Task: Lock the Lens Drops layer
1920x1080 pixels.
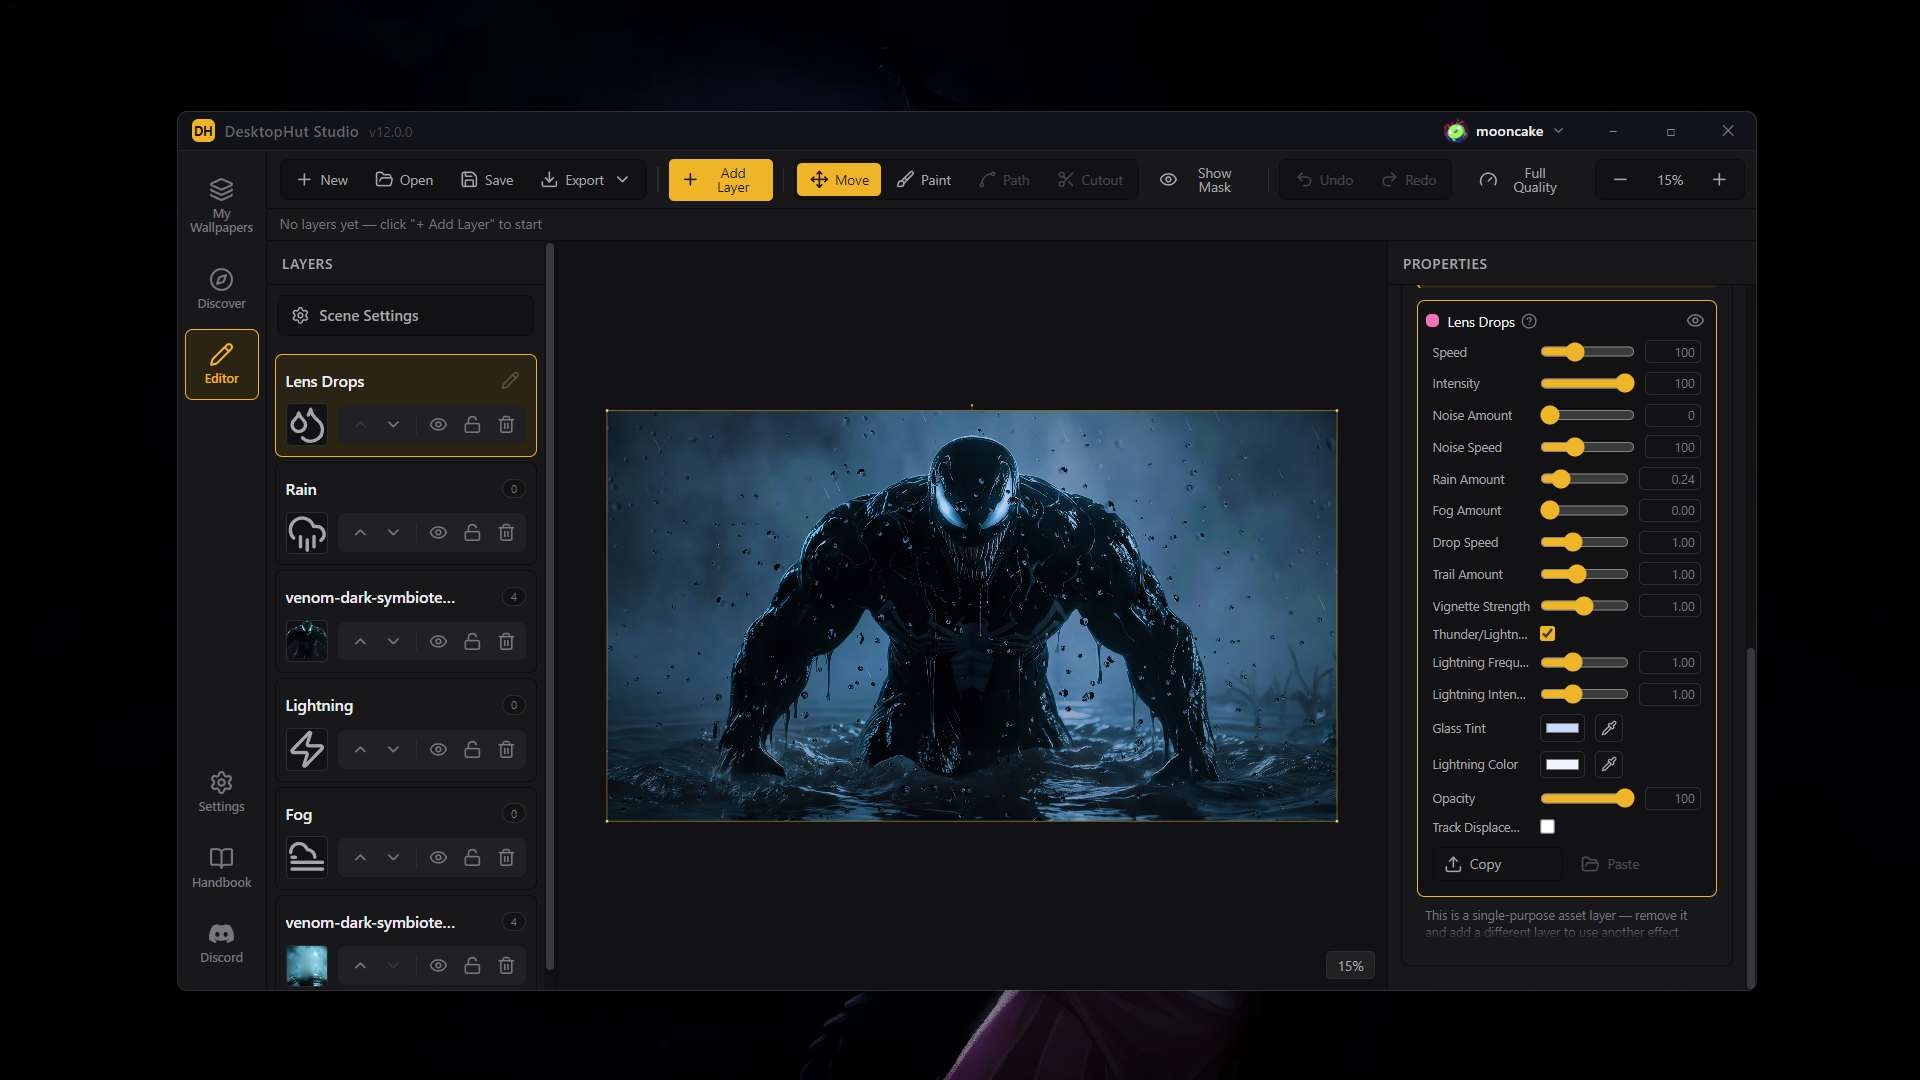Action: (472, 425)
